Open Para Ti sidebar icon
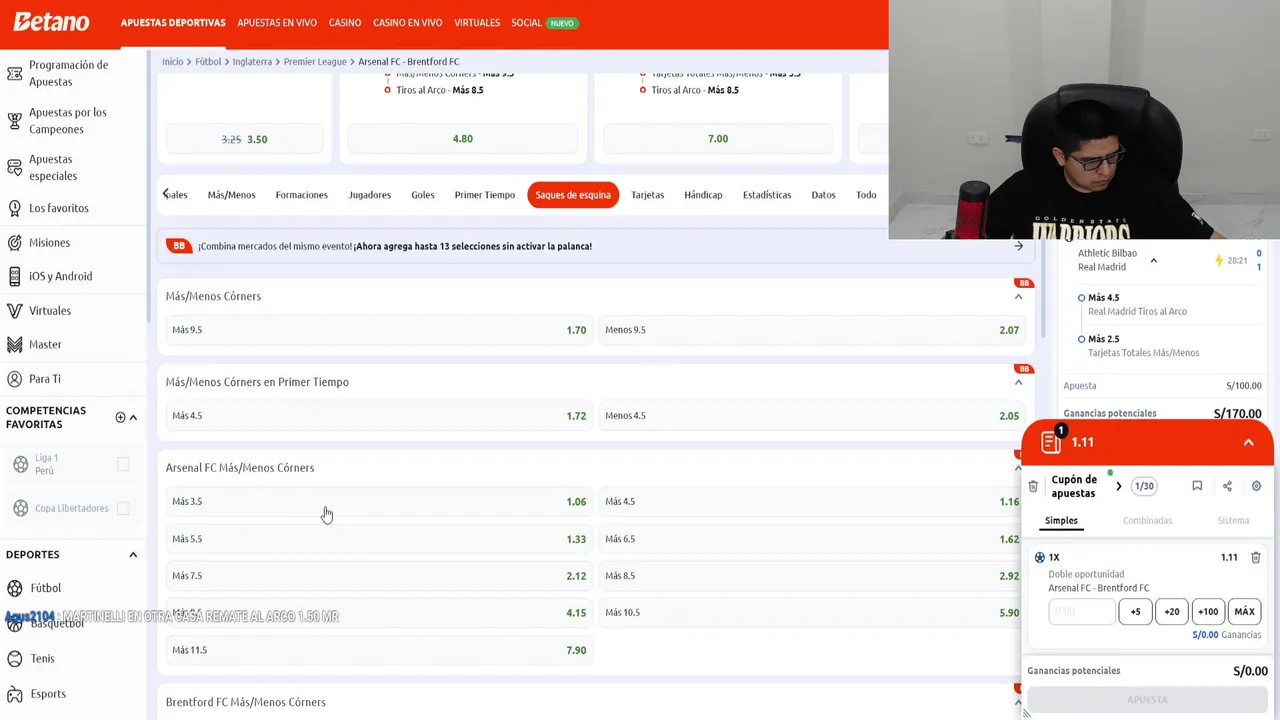 click(x=14, y=379)
